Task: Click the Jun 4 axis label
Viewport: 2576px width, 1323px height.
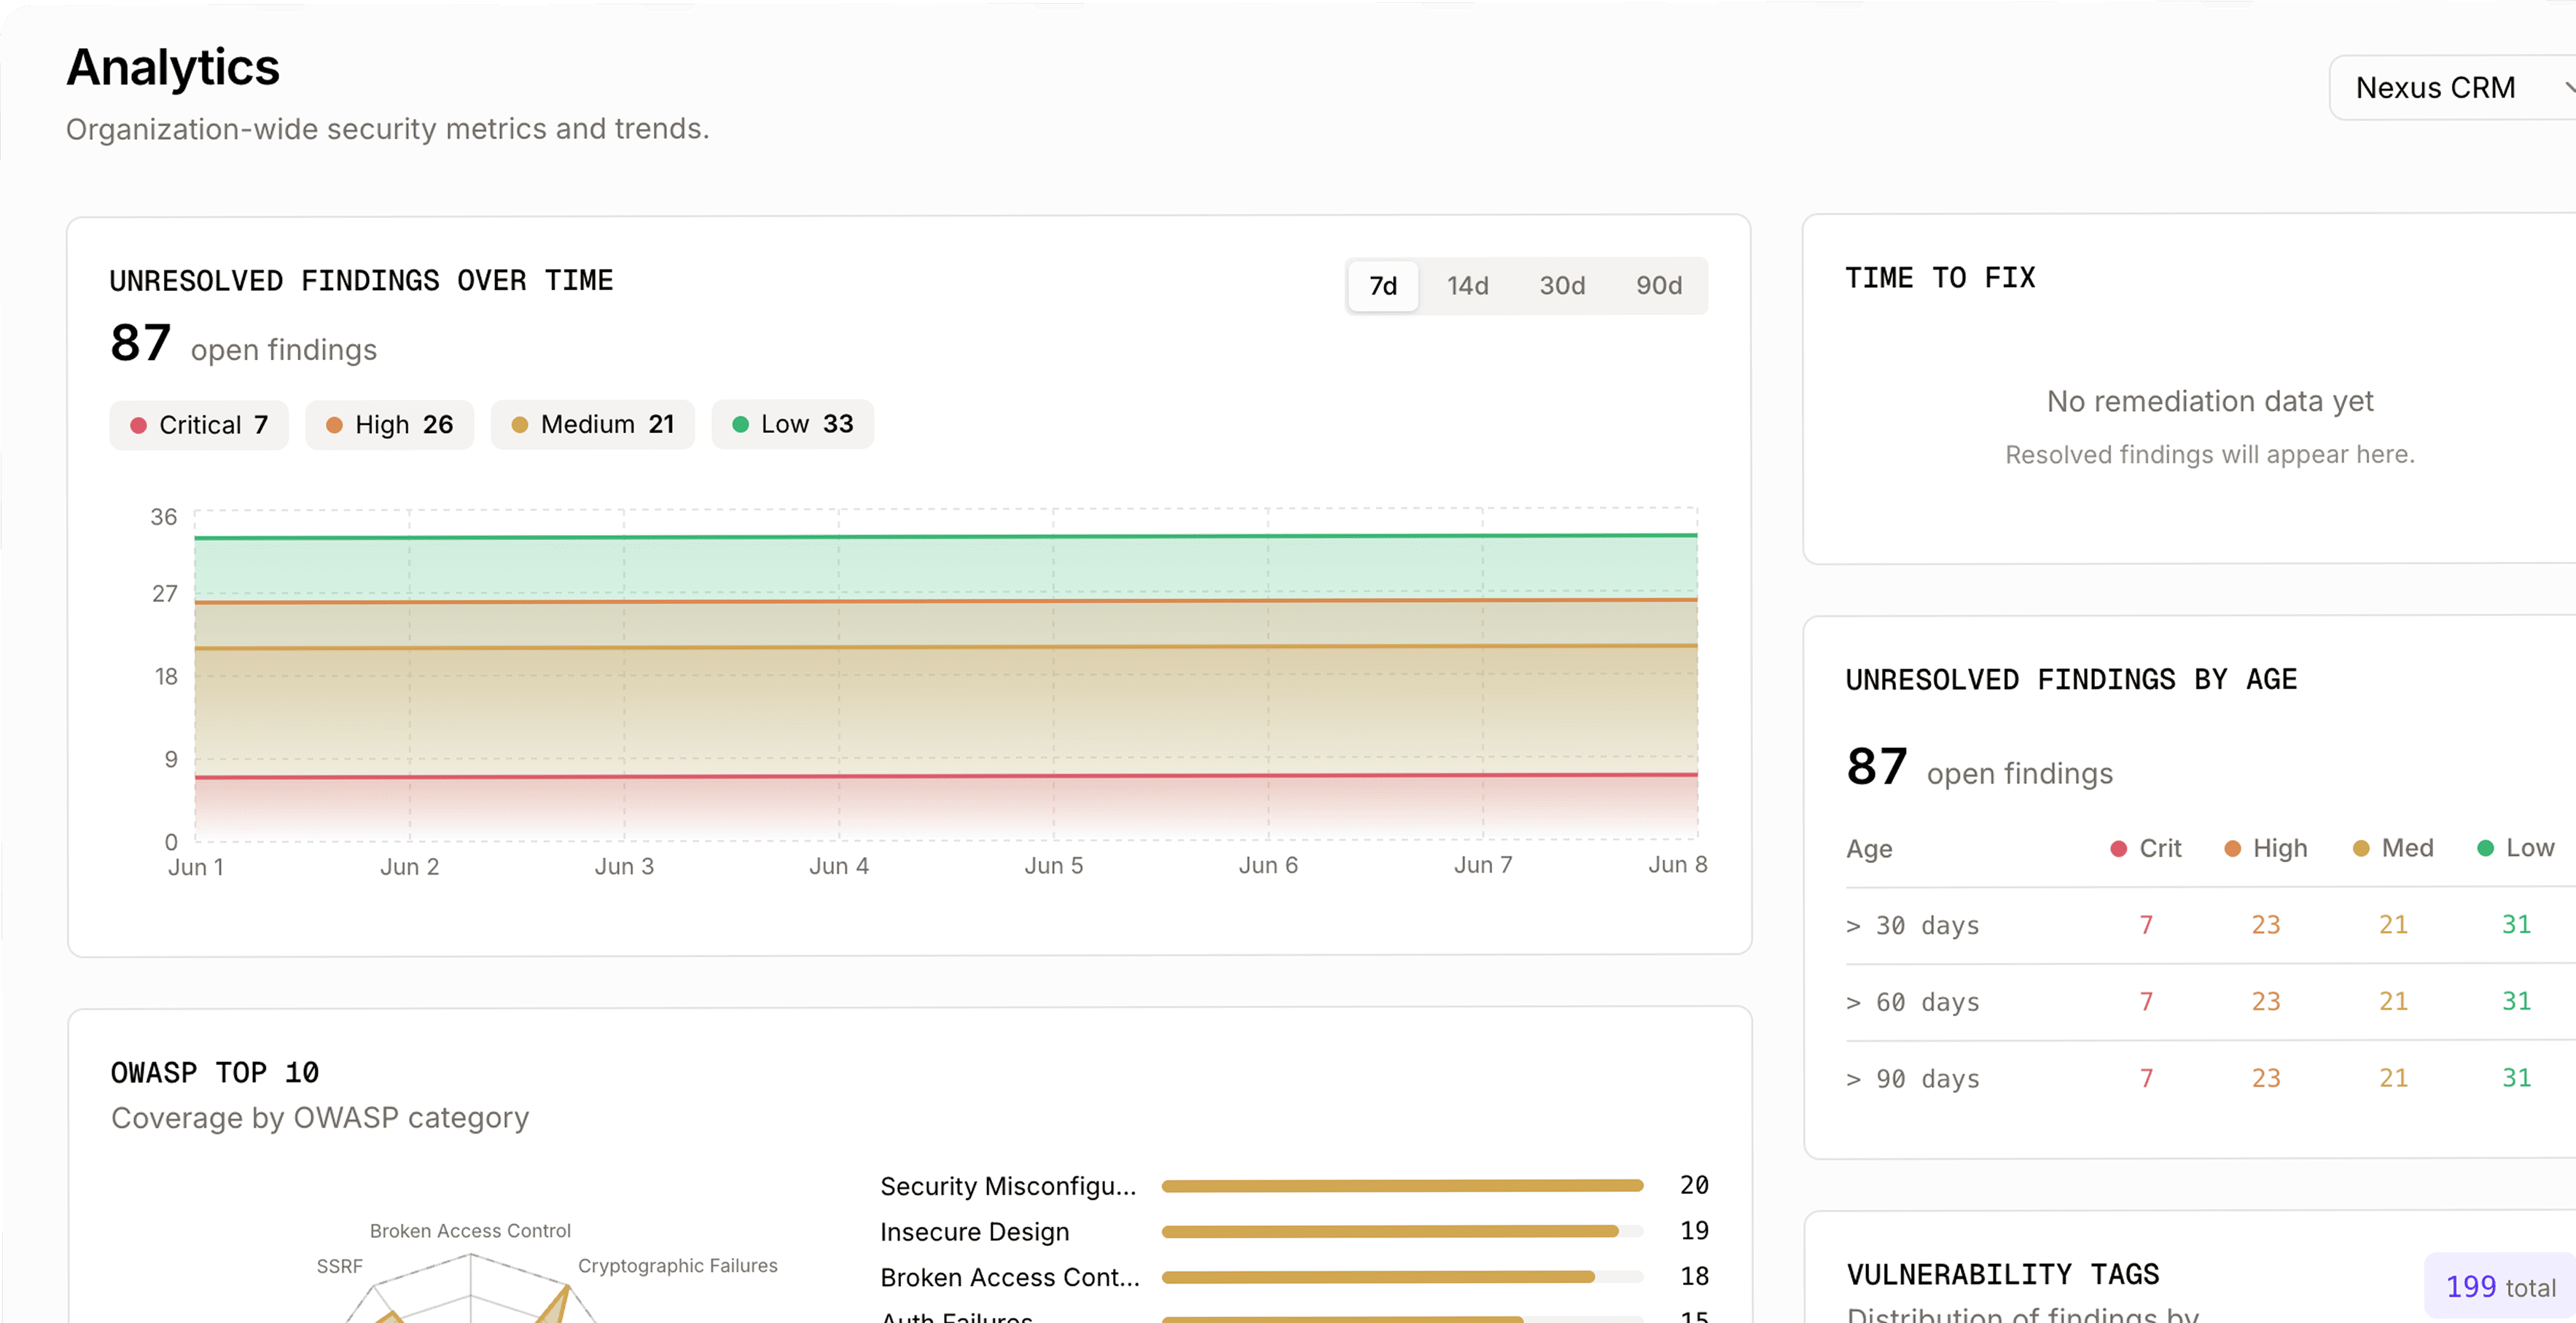Action: tap(839, 866)
